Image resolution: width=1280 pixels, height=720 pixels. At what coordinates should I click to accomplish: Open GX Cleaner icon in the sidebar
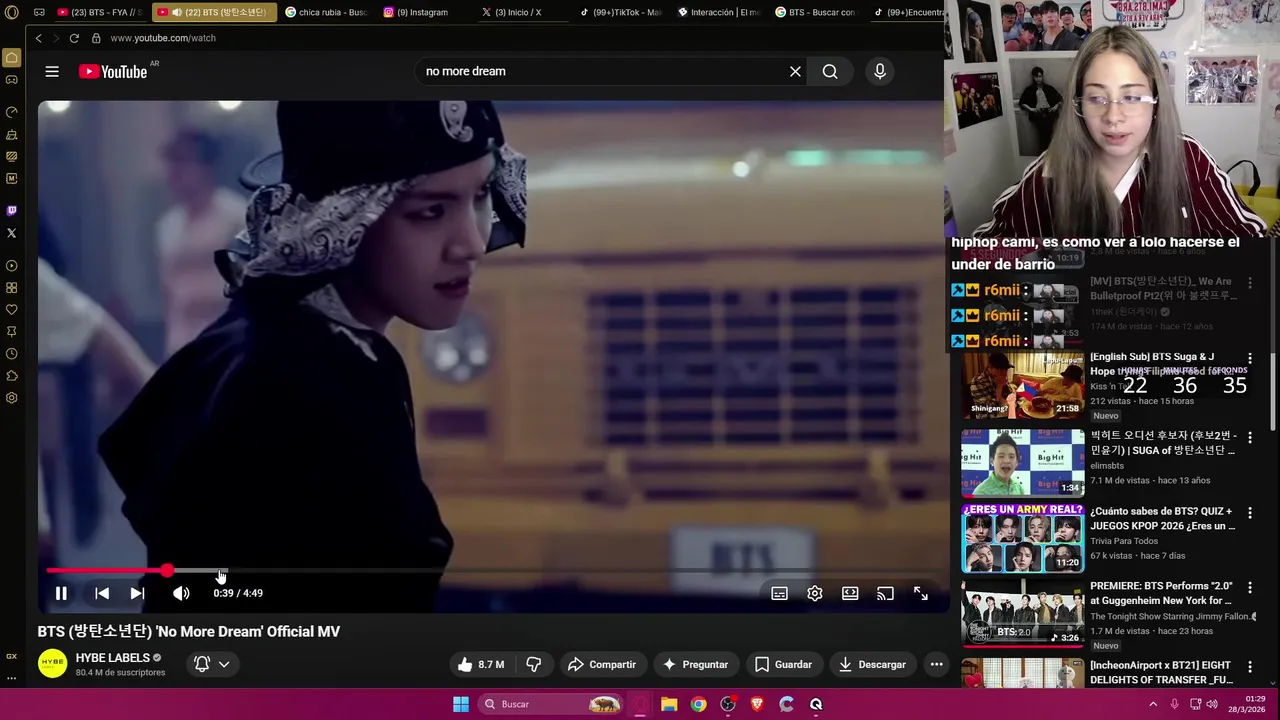click(x=12, y=134)
